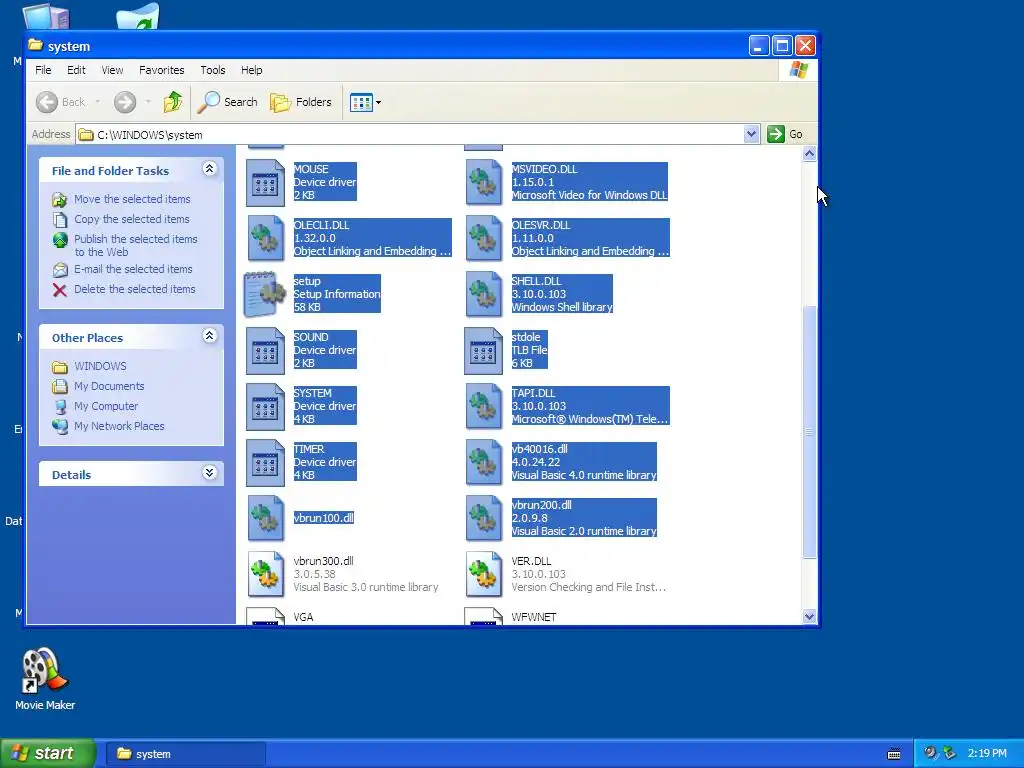Open the Forward history dropdown arrow
Screen dimensions: 1024x768
coord(148,102)
